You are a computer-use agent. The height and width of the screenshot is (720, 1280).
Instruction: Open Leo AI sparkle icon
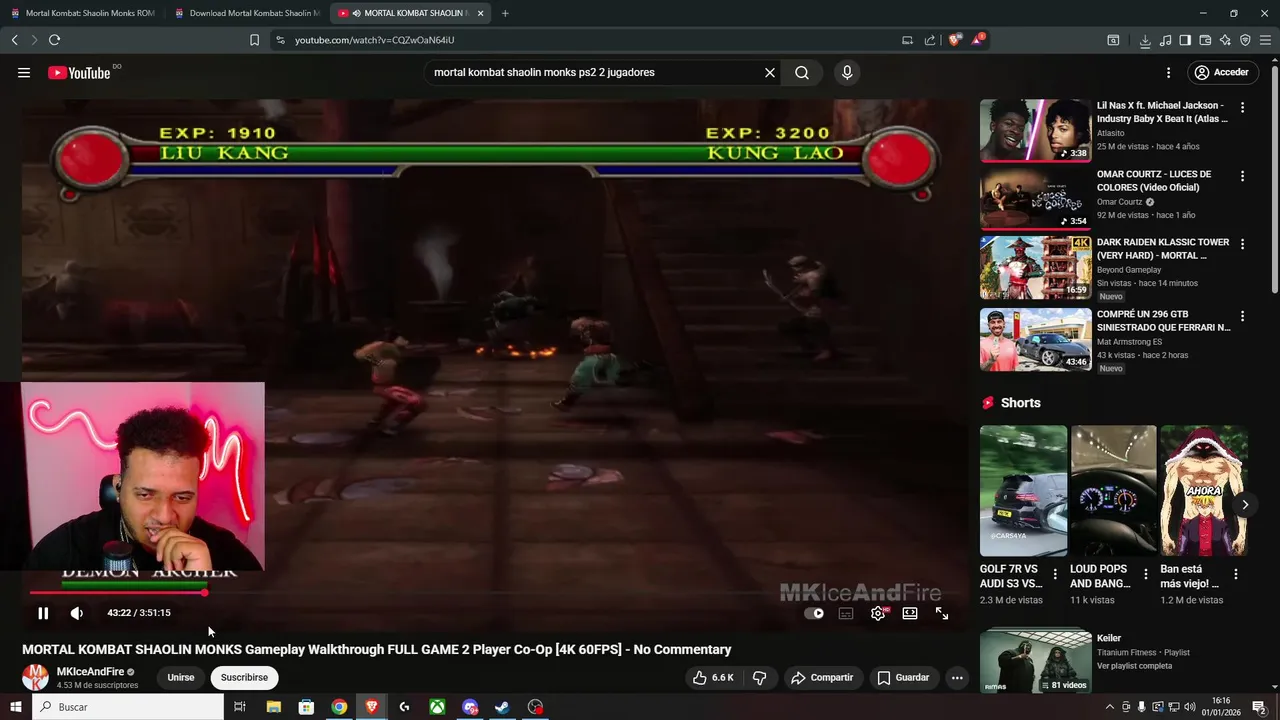[1225, 40]
